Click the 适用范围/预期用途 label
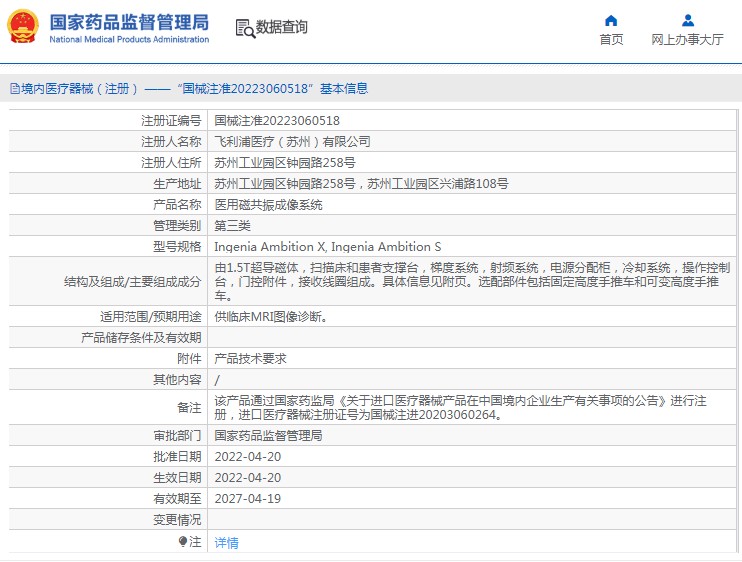The height and width of the screenshot is (562, 742). [150, 316]
